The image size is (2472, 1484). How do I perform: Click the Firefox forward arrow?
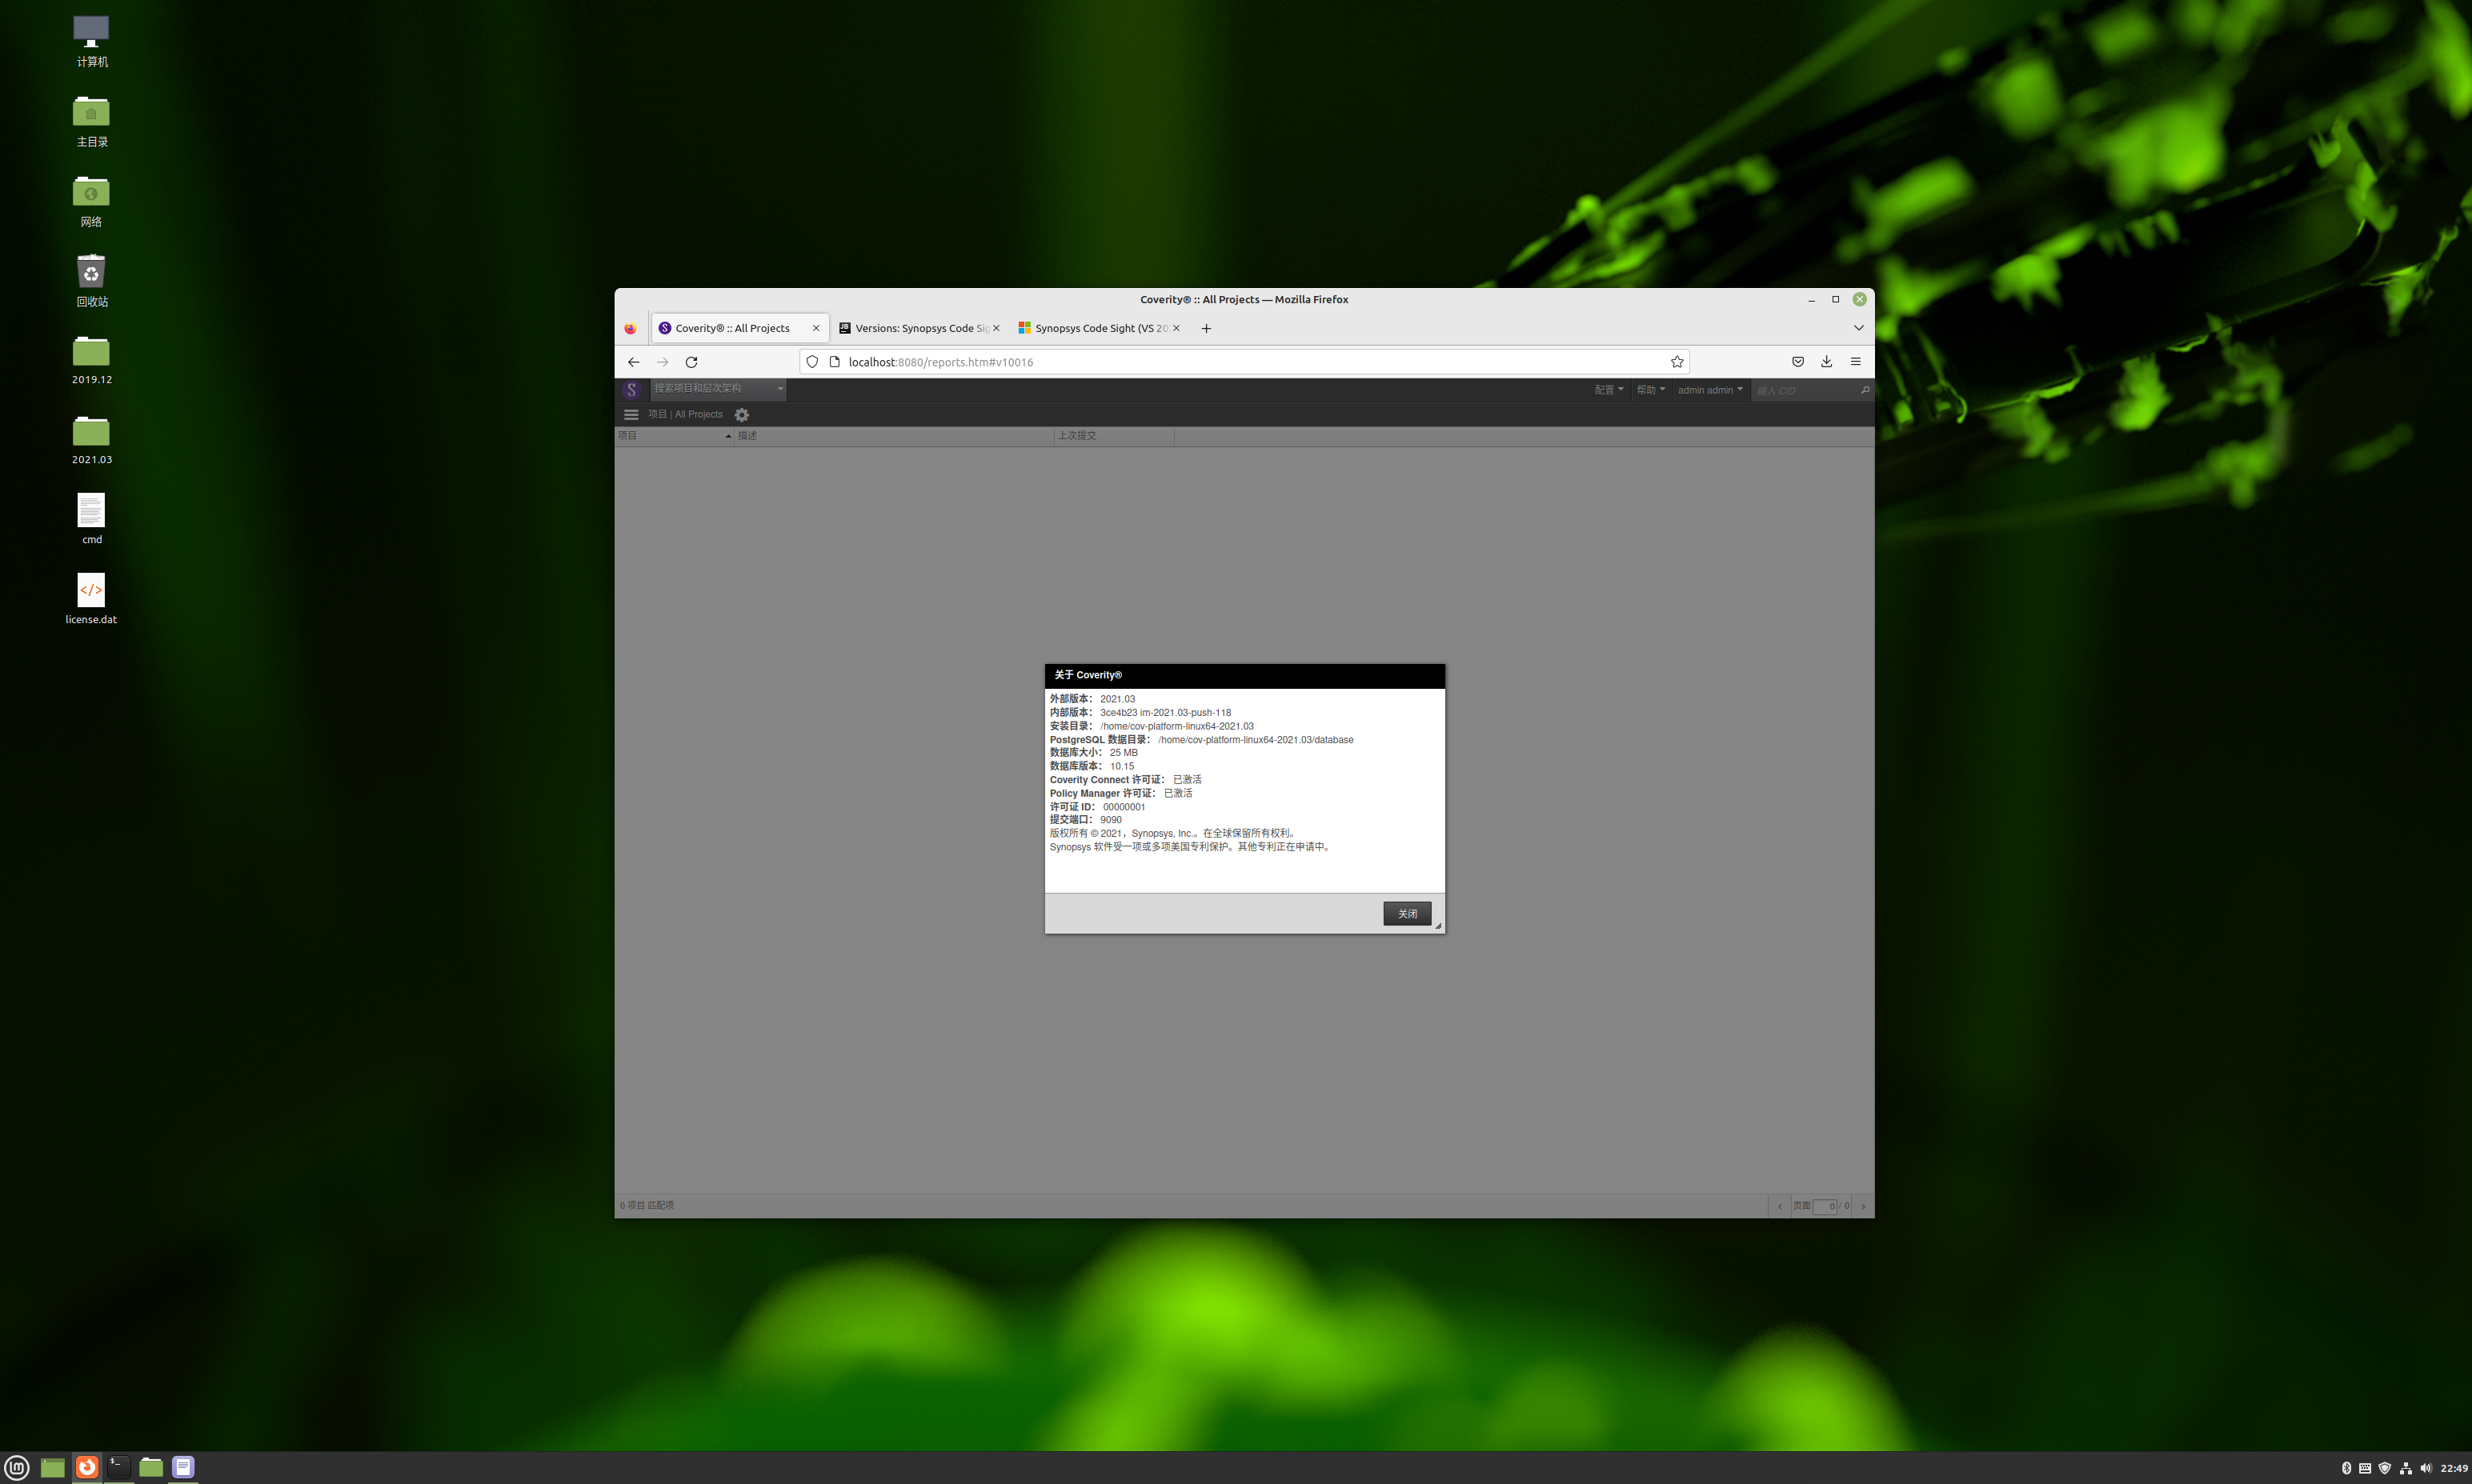[x=662, y=362]
